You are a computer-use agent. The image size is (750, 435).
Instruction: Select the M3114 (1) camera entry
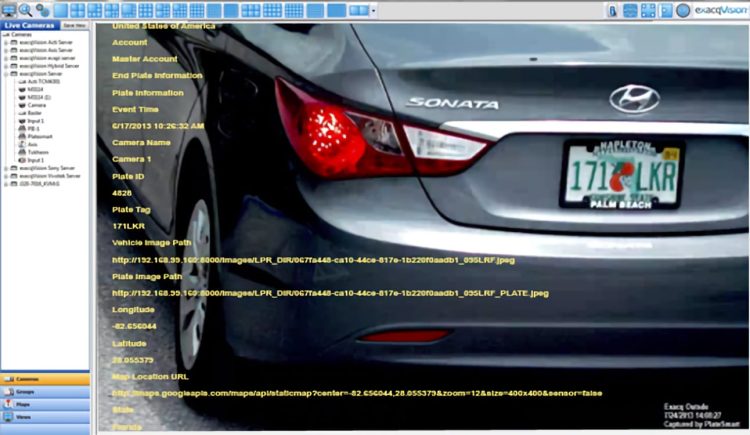[x=39, y=97]
